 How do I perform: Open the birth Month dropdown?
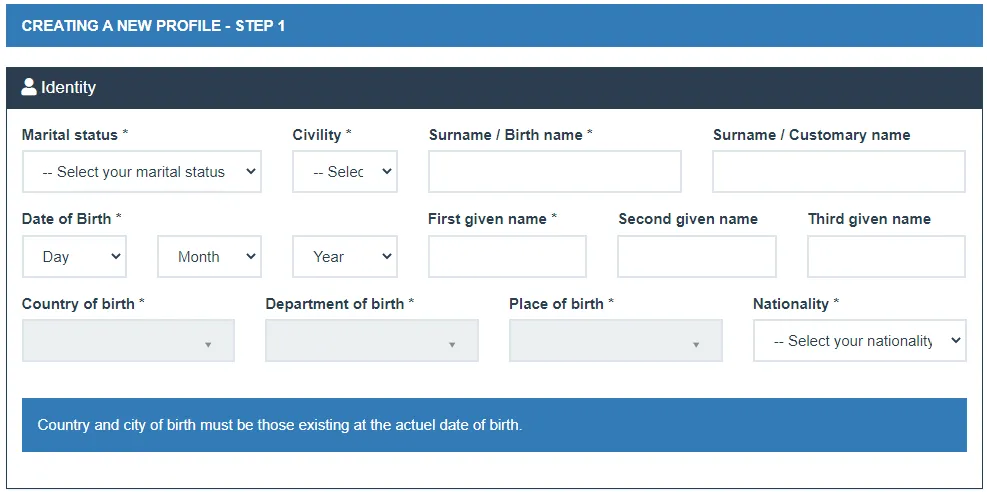[x=209, y=257]
